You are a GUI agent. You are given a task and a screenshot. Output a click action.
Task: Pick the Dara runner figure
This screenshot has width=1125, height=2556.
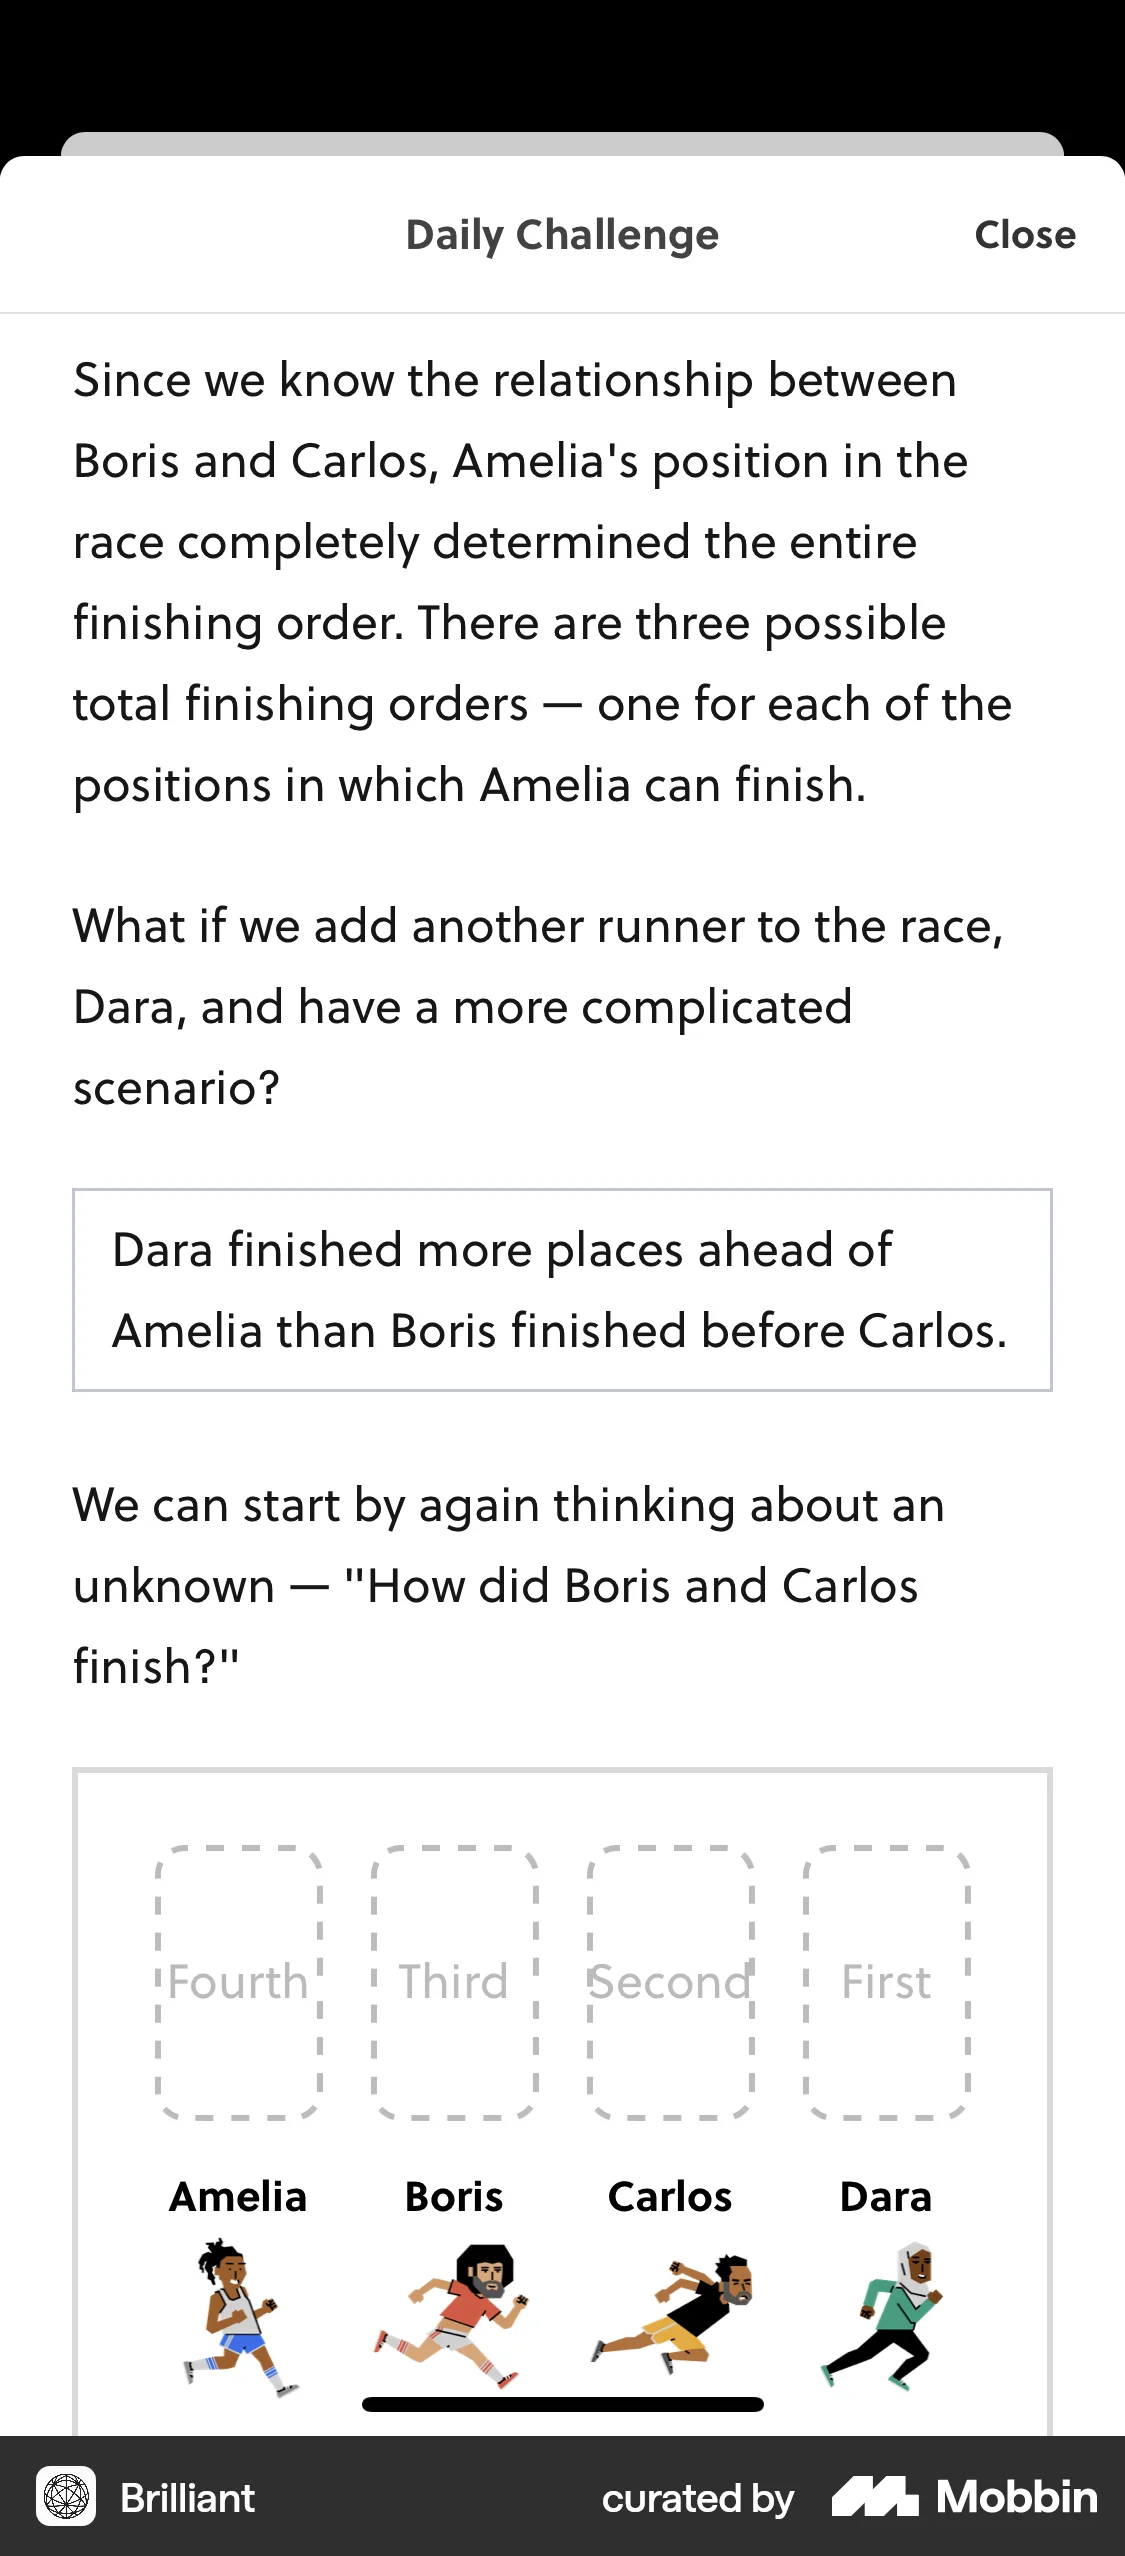coord(885,2315)
